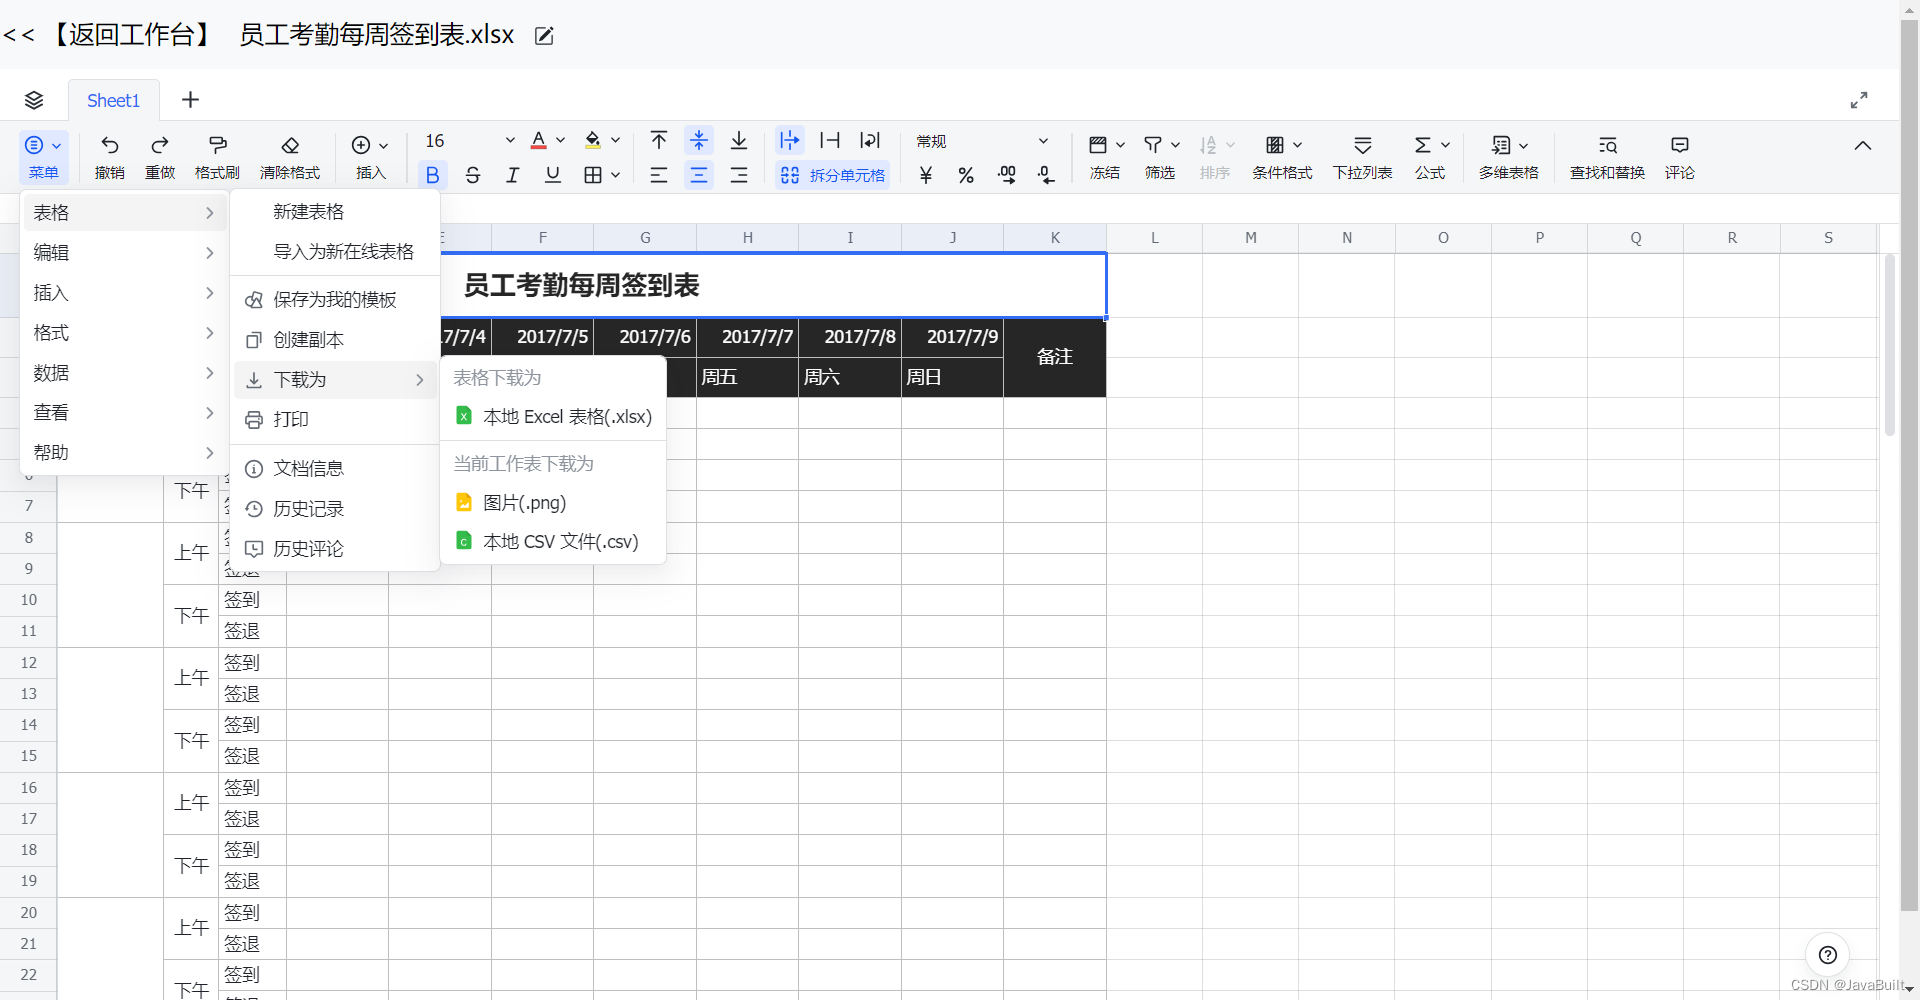Open the 编辑 submenu
The image size is (1920, 1000).
pos(123,253)
